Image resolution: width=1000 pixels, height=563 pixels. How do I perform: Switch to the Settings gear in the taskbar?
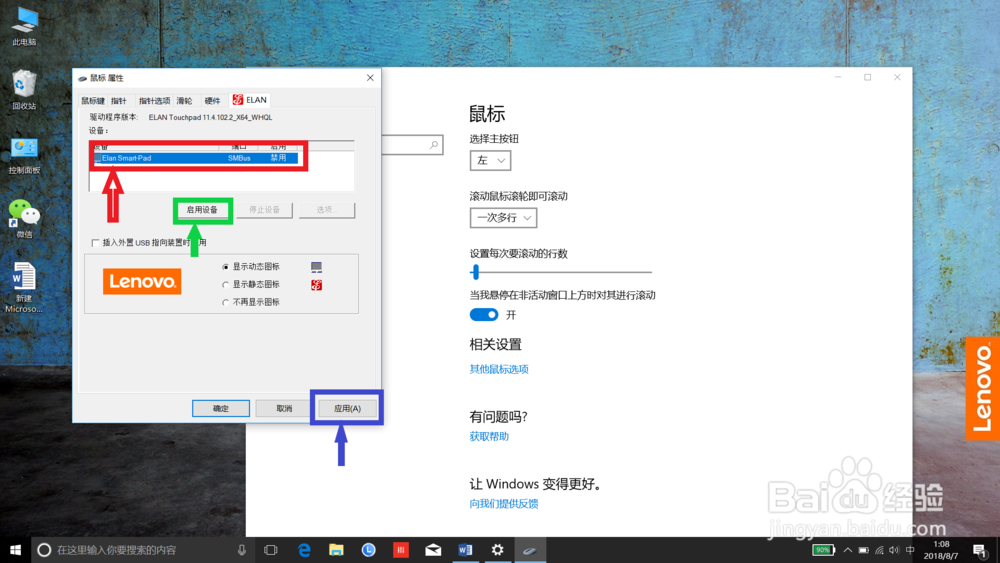point(497,550)
